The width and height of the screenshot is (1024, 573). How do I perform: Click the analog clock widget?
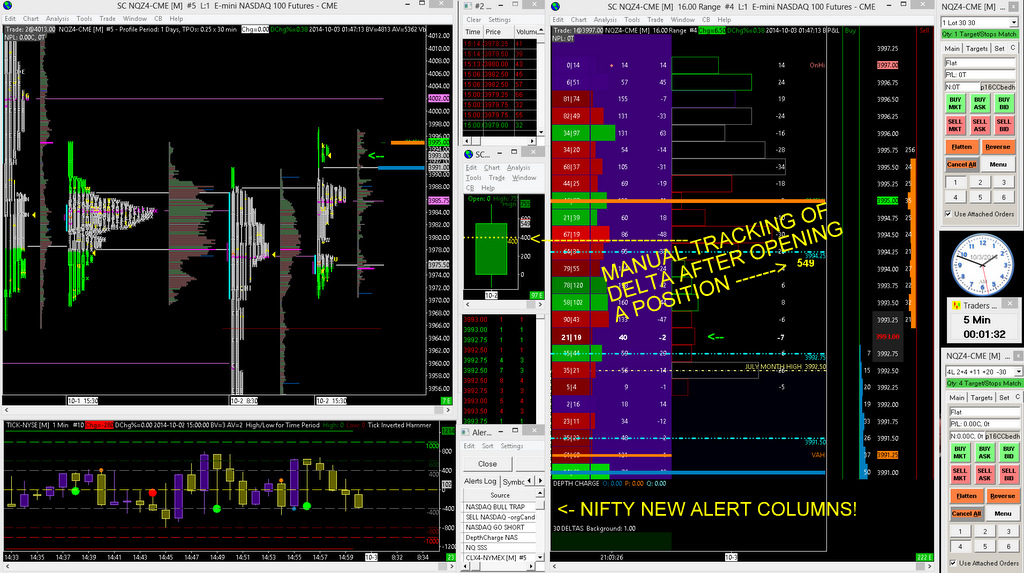tap(982, 264)
